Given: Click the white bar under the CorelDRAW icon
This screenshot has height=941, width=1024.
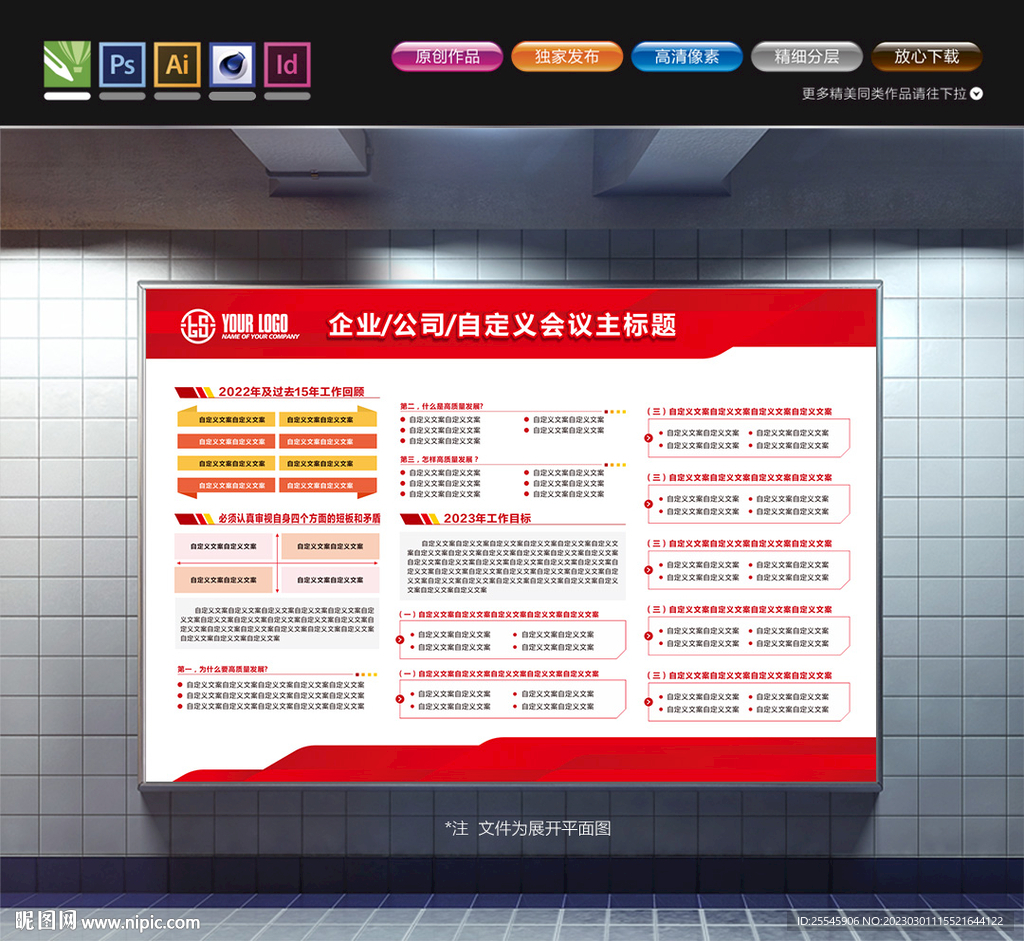Looking at the screenshot, I should coord(67,96).
